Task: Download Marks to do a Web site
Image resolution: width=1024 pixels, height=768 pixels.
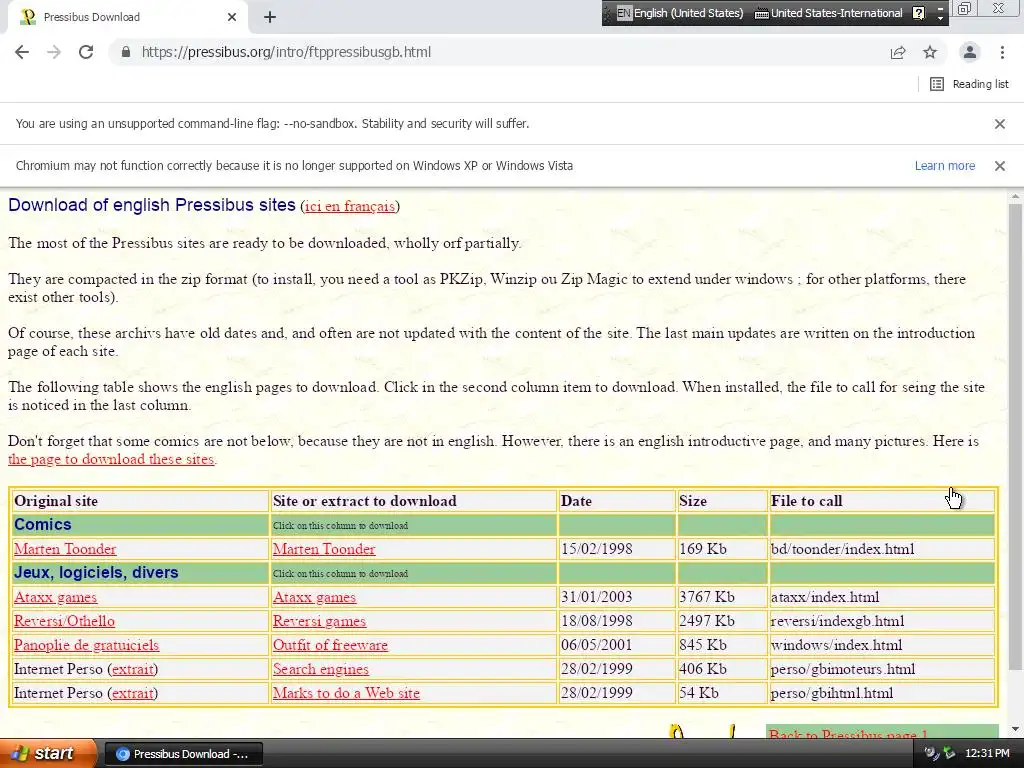Action: tap(346, 693)
